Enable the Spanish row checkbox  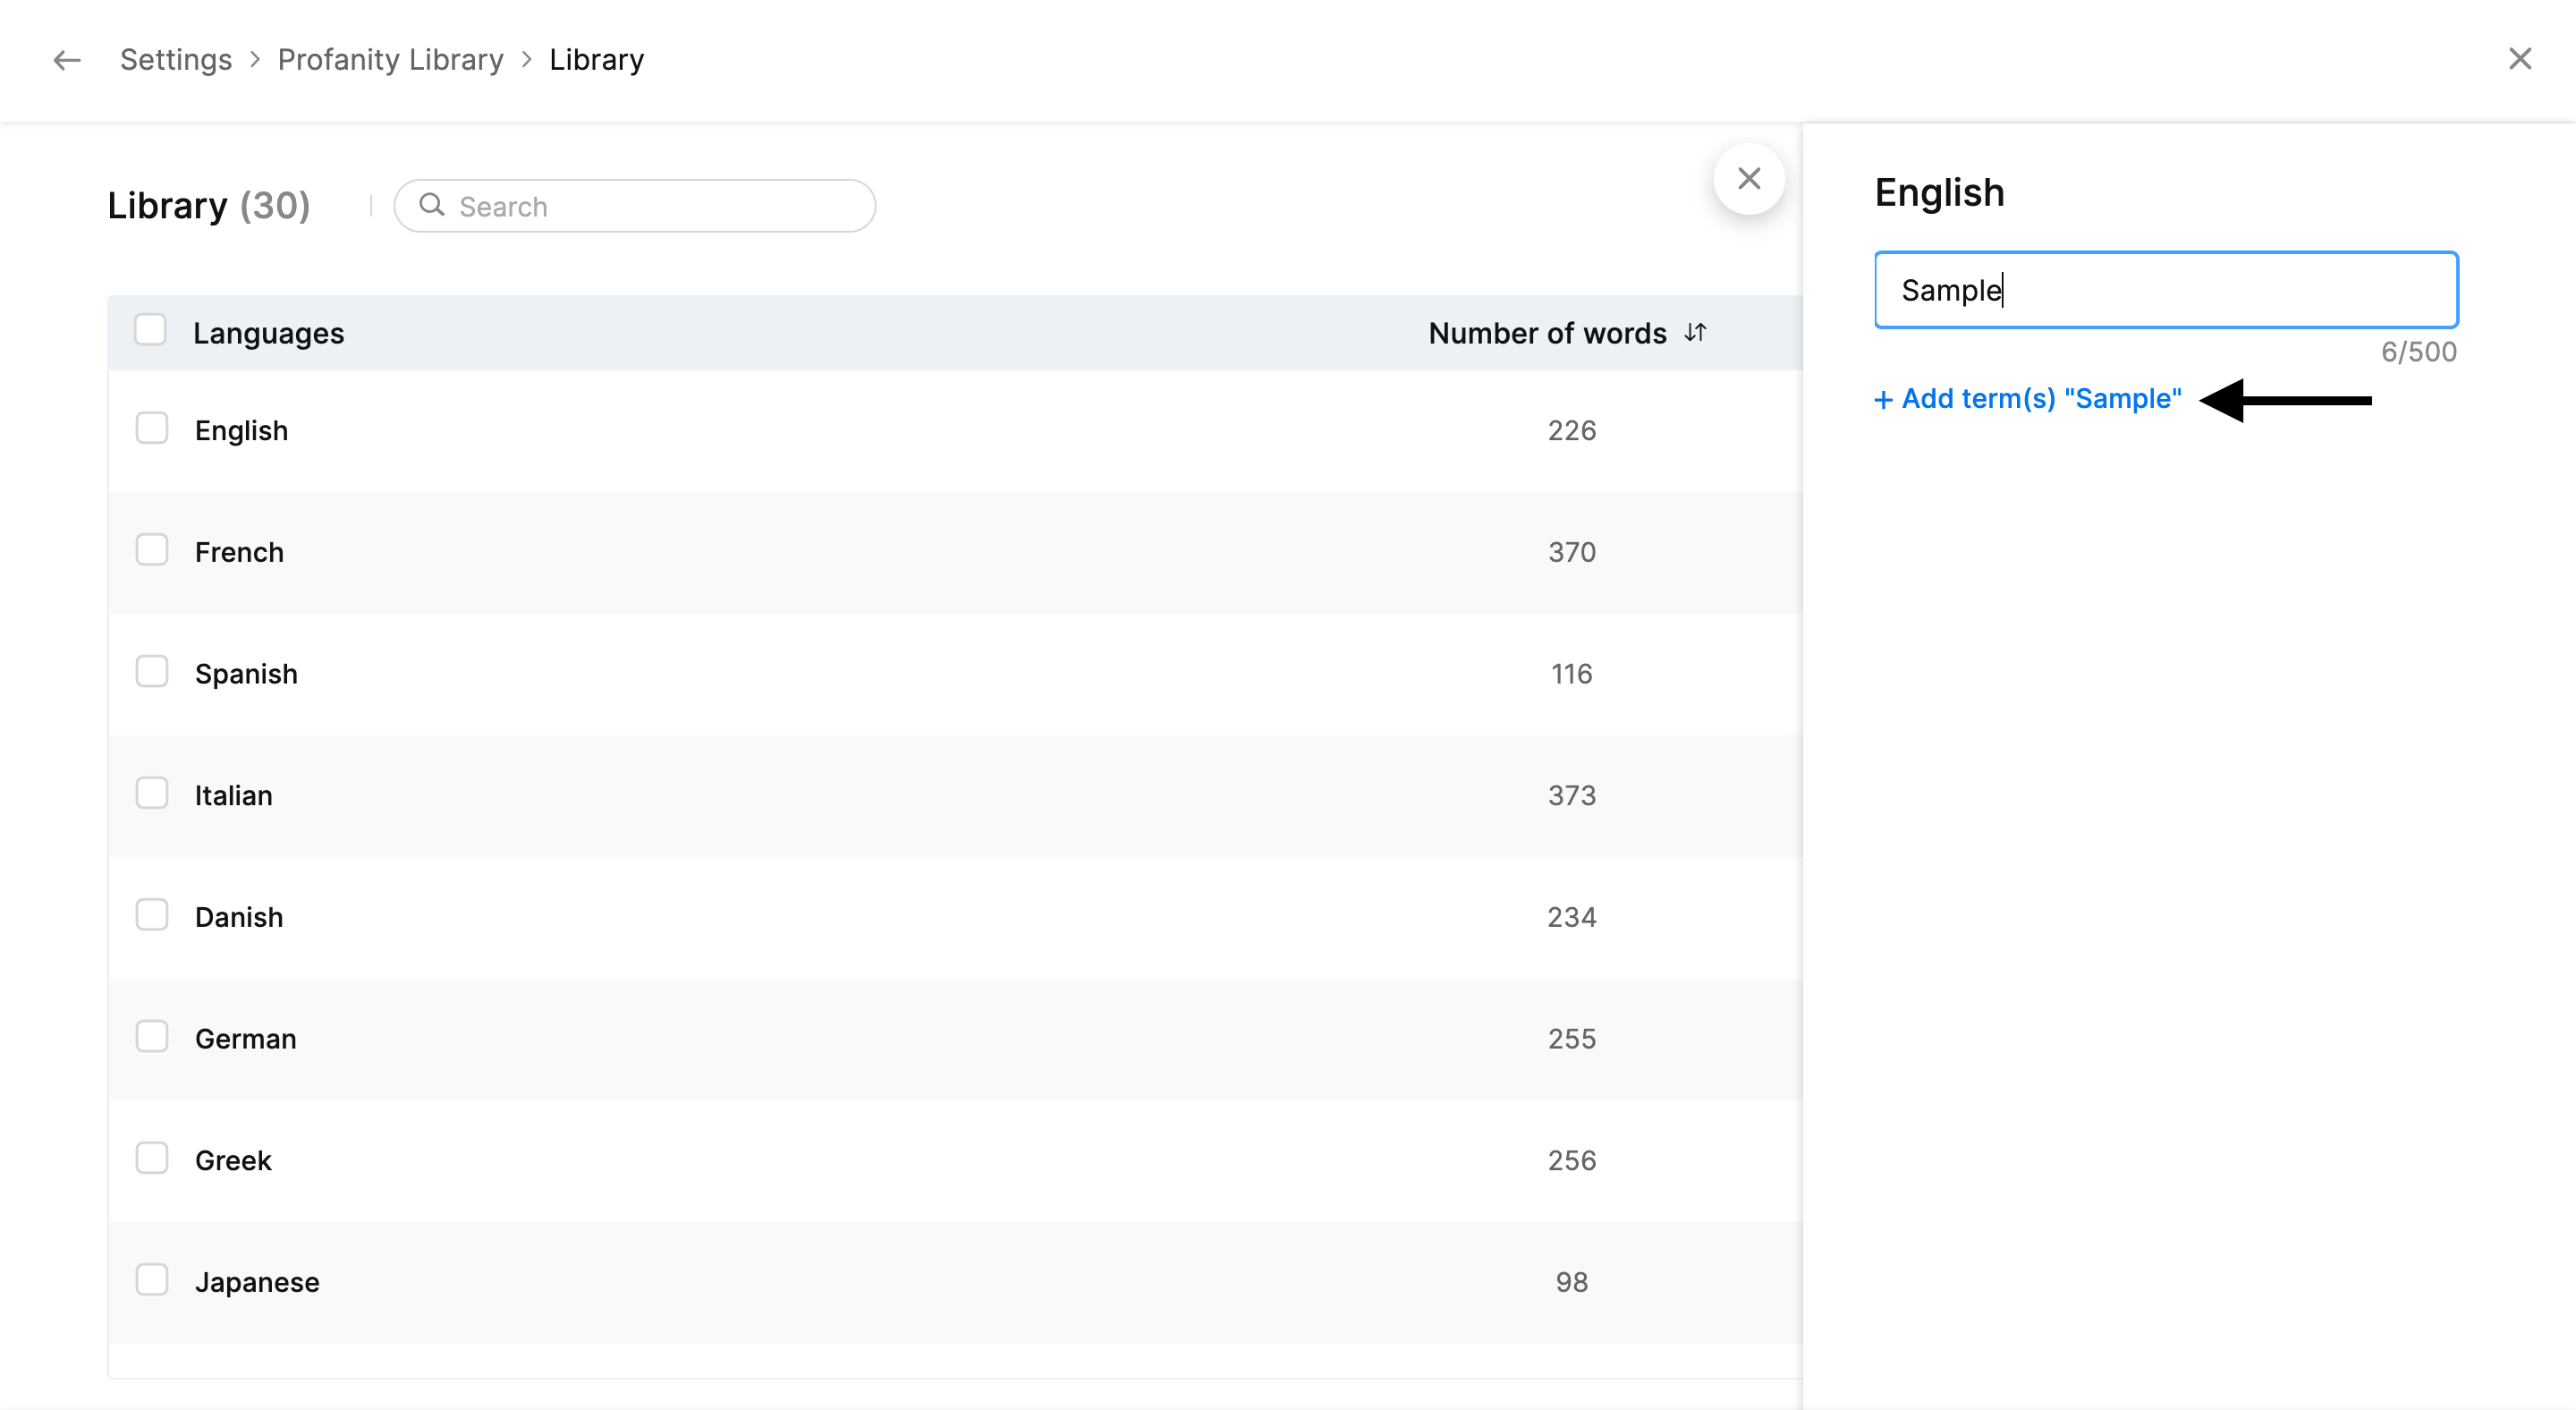[152, 672]
